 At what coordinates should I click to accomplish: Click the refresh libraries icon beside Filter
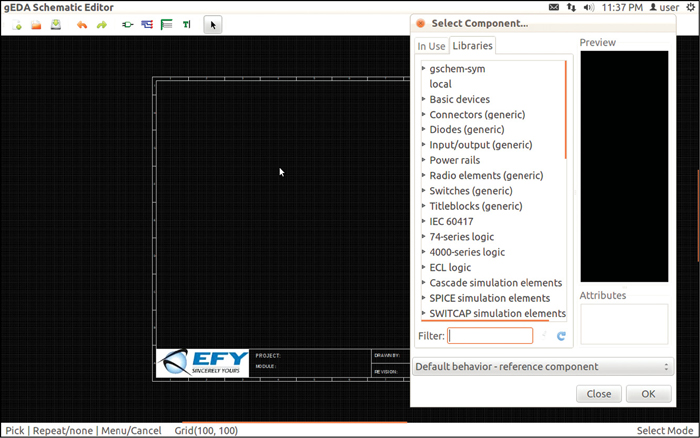pos(561,337)
